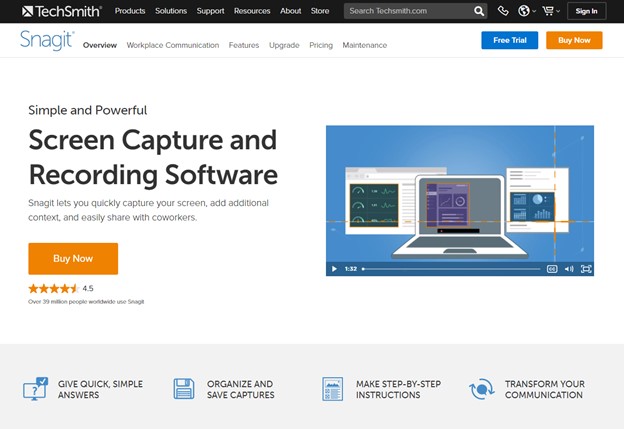Open the phone contact icon
The width and height of the screenshot is (624, 429).
point(503,11)
